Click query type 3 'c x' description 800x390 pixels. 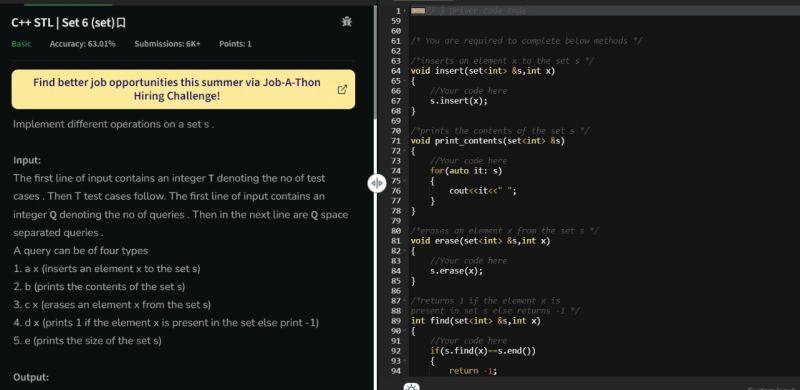tap(112, 305)
